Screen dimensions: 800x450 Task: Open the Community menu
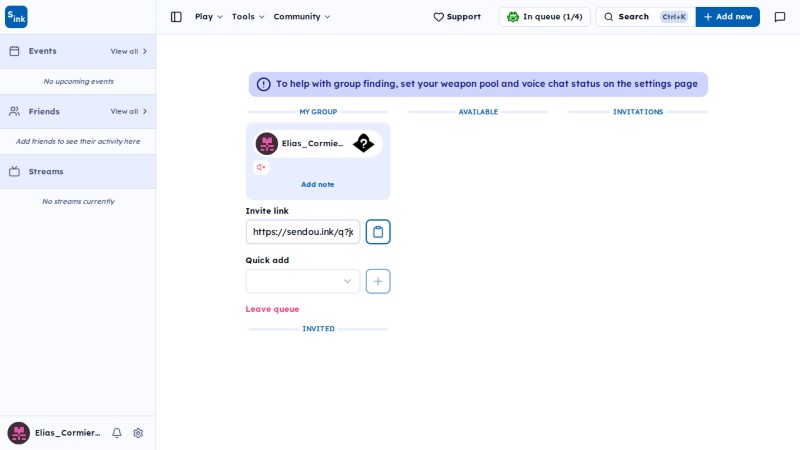pyautogui.click(x=302, y=17)
